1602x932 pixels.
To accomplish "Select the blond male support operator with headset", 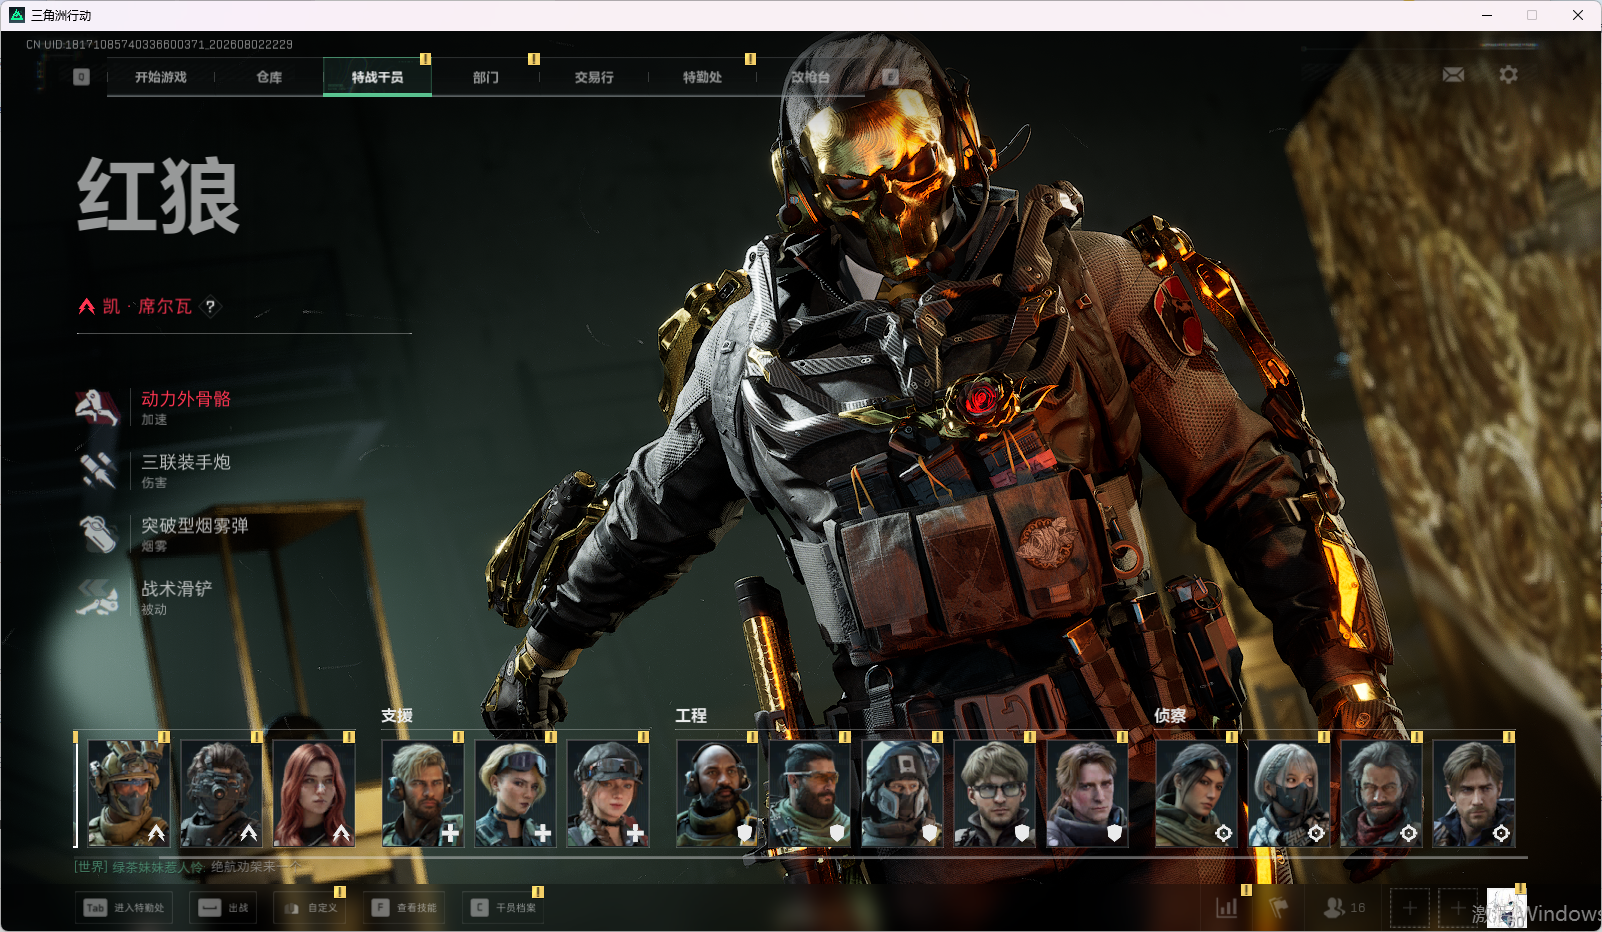I will point(423,794).
